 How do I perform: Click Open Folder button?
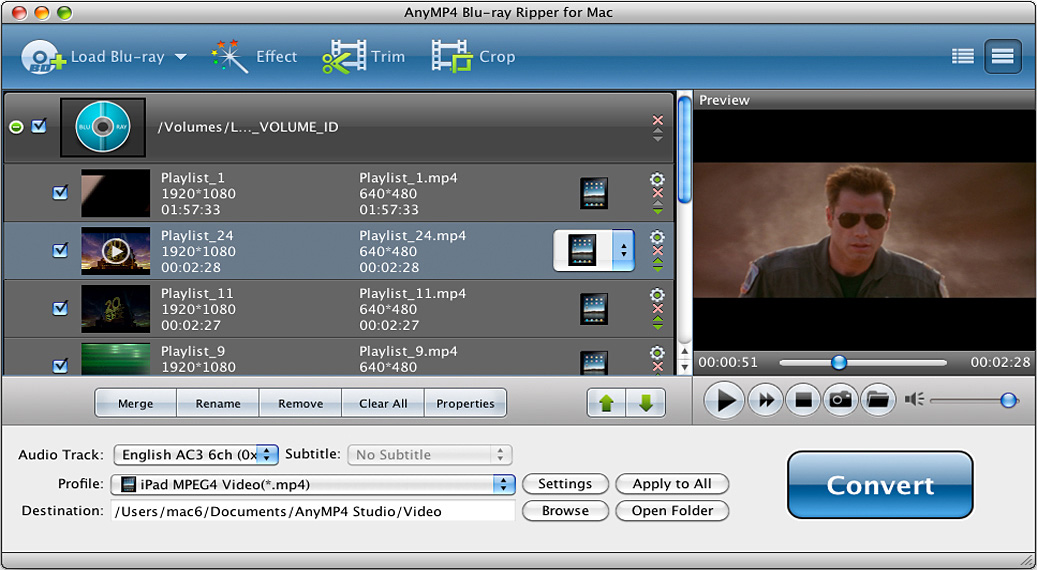click(x=672, y=510)
